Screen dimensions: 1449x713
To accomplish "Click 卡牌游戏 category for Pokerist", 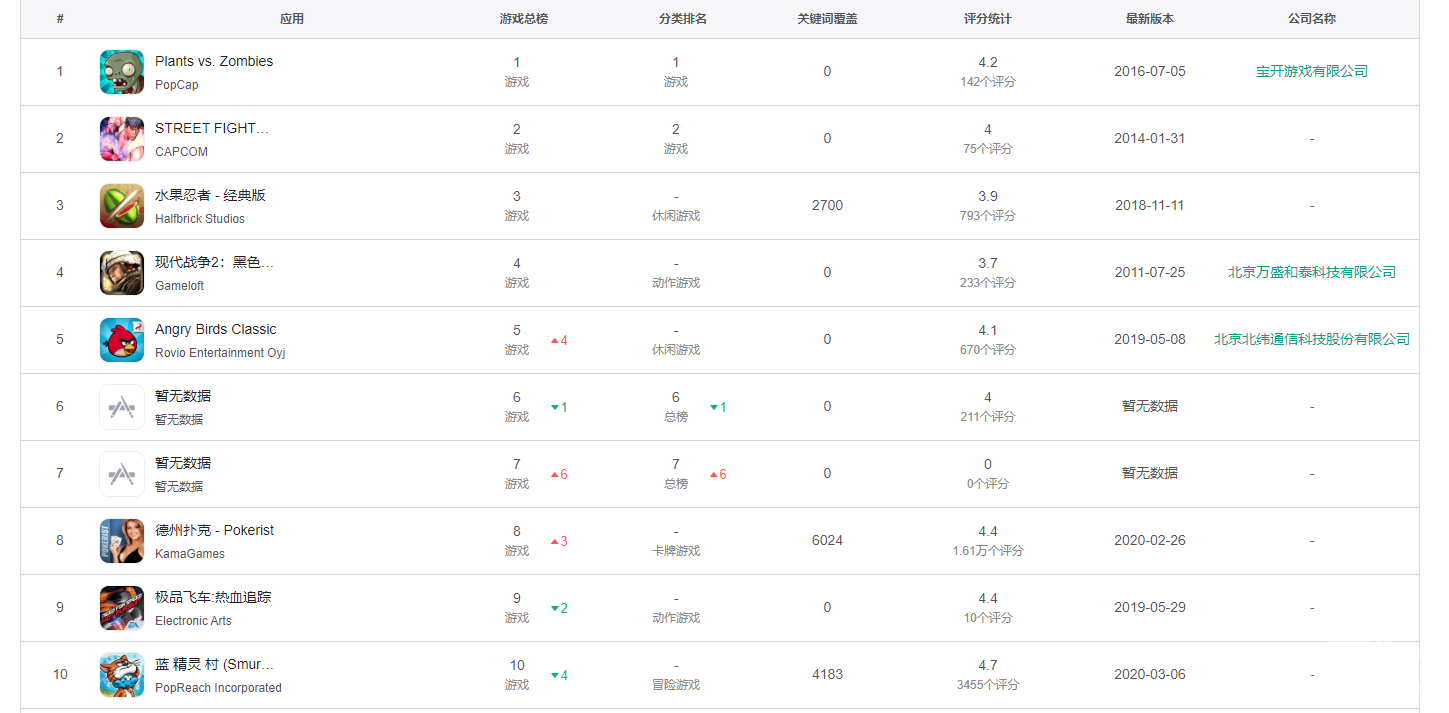I will 676,551.
